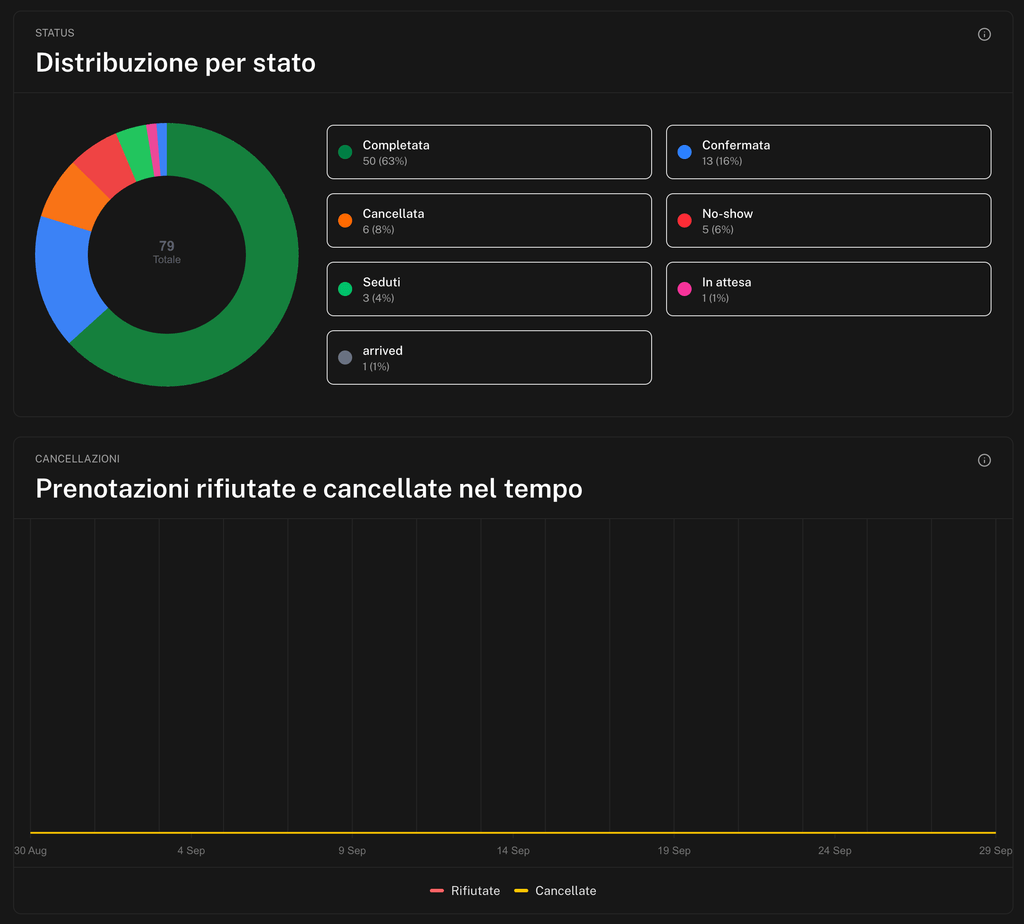Screen dimensions: 1024x924
Task: Click the CANCELLAZIONI section label
Action: pyautogui.click(x=77, y=458)
